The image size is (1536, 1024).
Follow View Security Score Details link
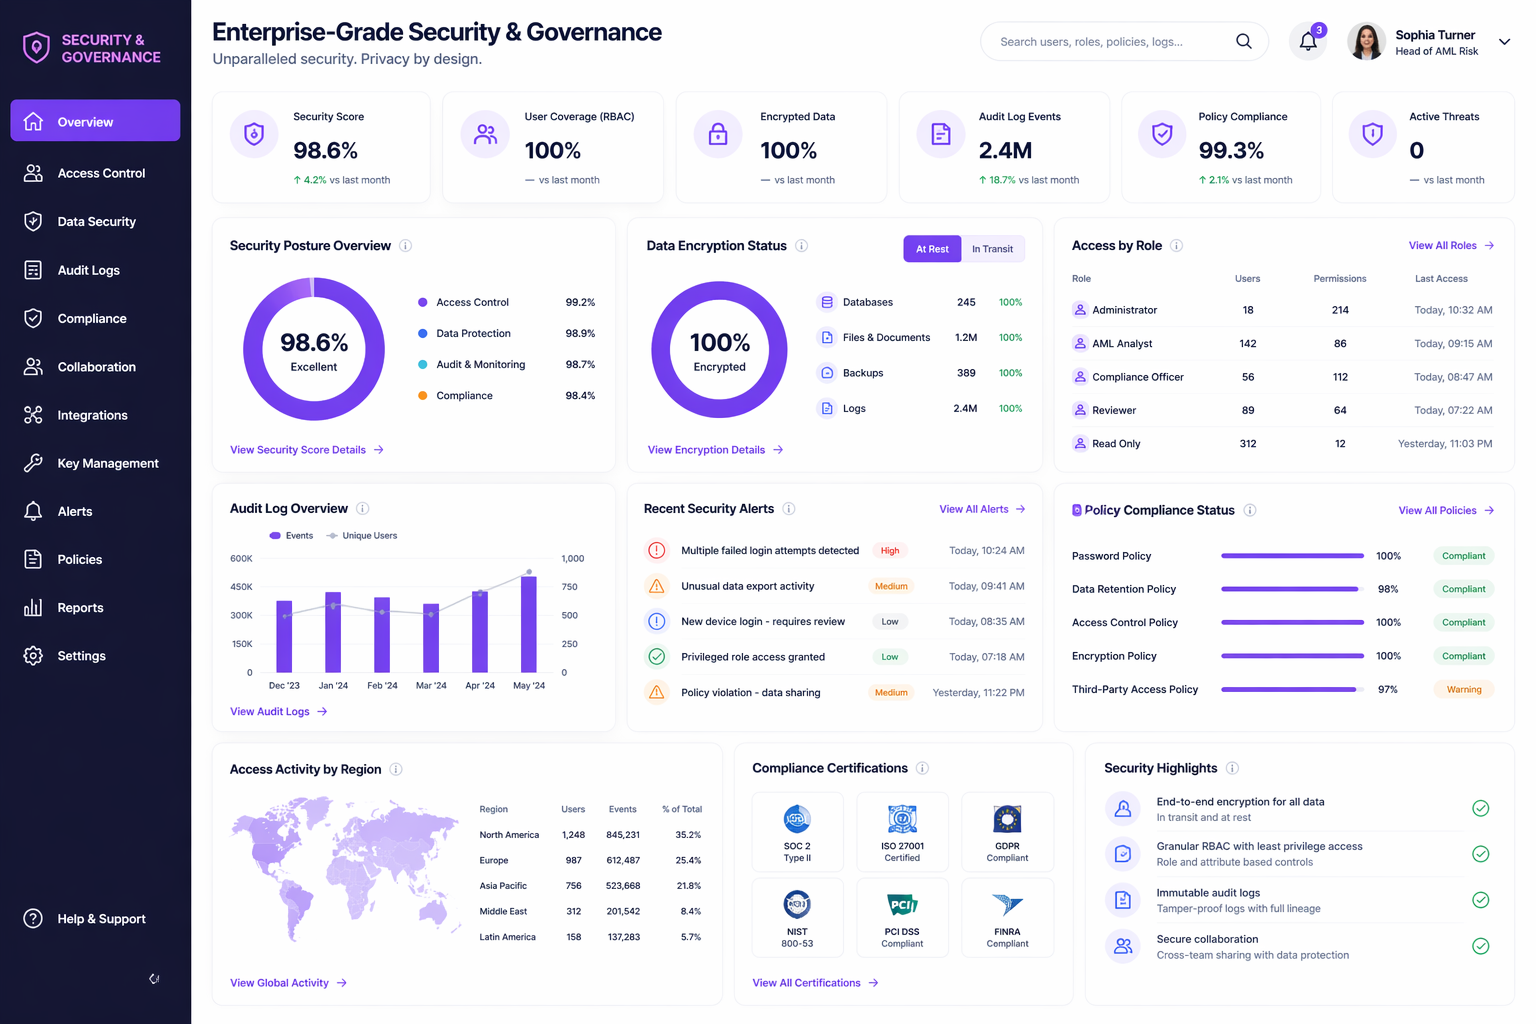click(x=307, y=450)
